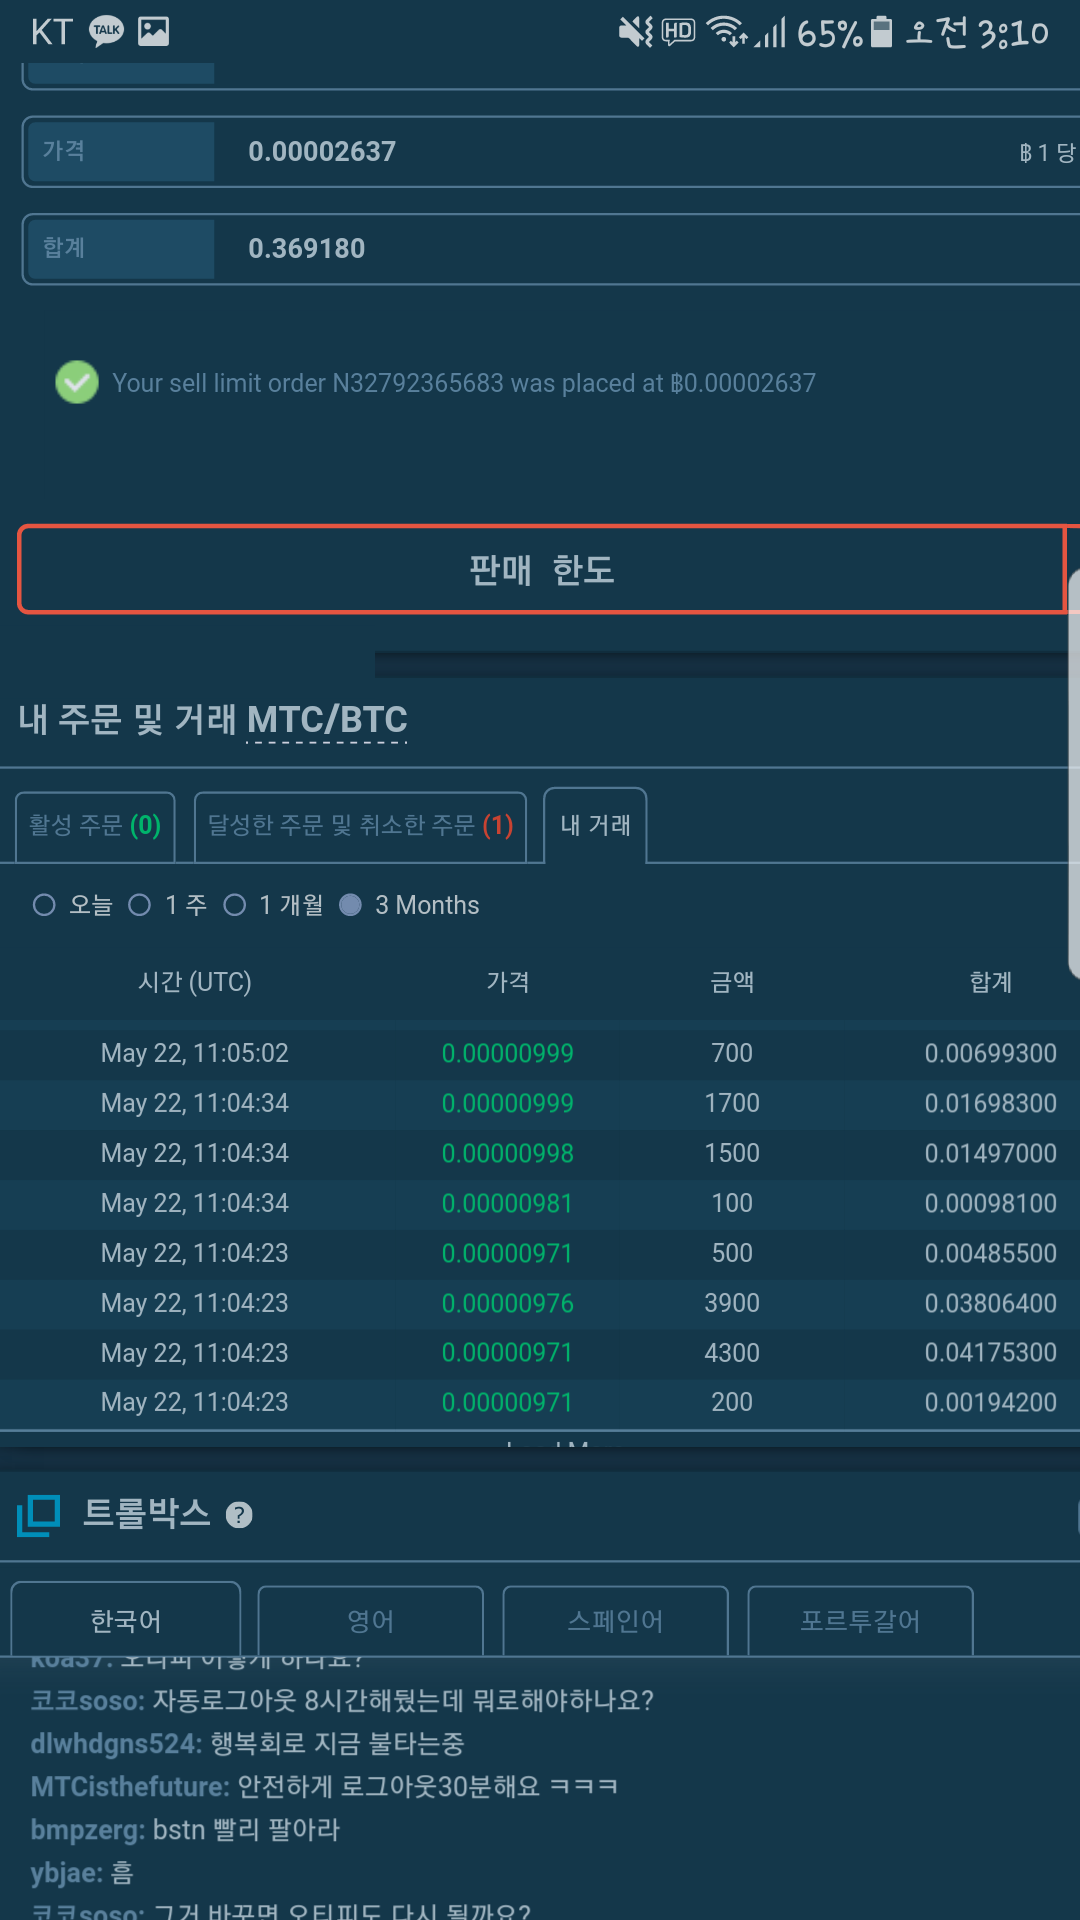The width and height of the screenshot is (1080, 1920).
Task: Click chat username dlwhdgns524
Action: point(116,1743)
